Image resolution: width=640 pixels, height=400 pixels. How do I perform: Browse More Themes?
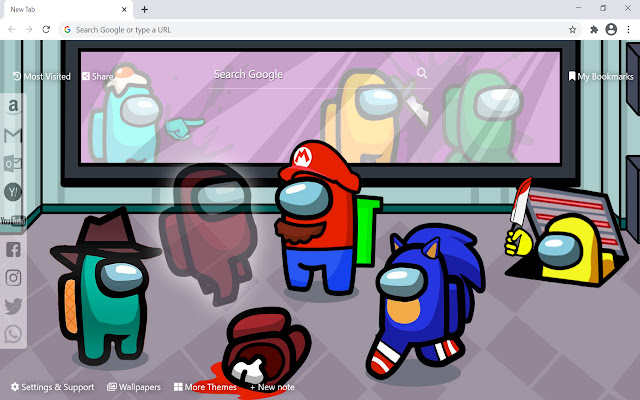tap(205, 387)
